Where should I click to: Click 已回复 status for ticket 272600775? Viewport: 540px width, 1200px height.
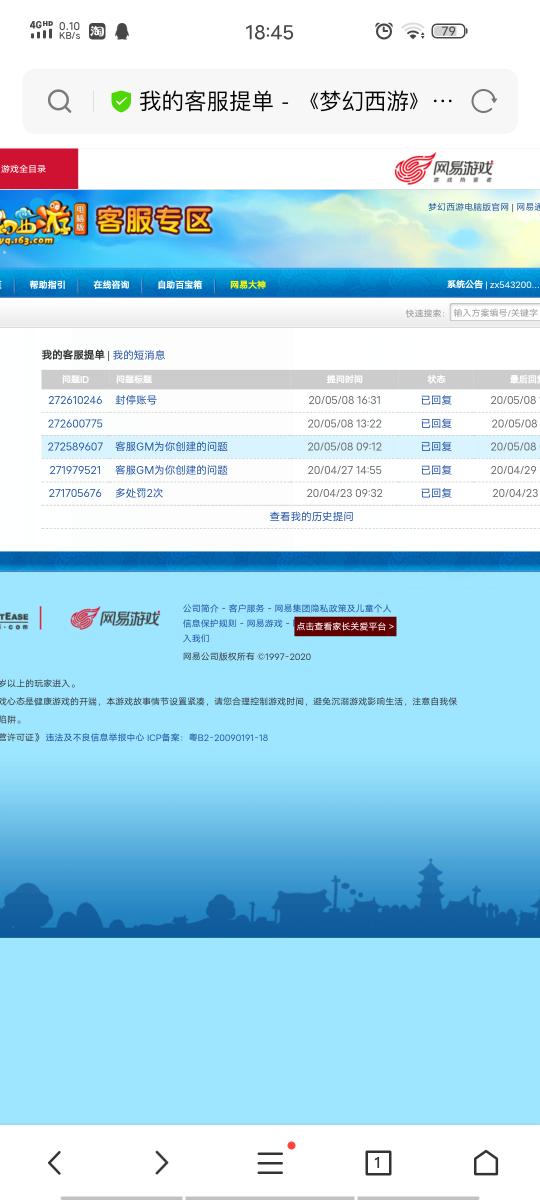click(x=436, y=424)
